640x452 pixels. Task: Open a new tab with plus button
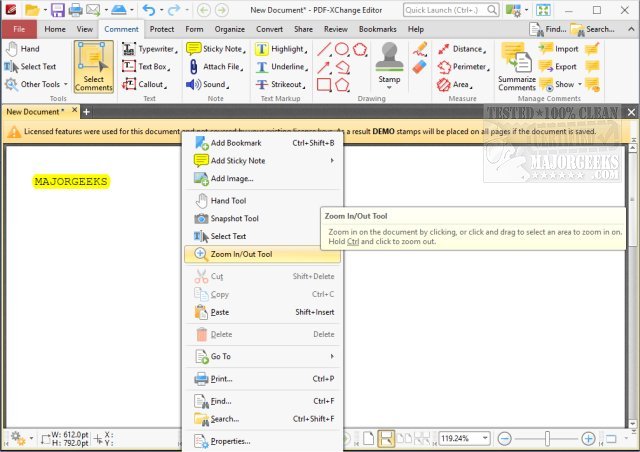87,112
